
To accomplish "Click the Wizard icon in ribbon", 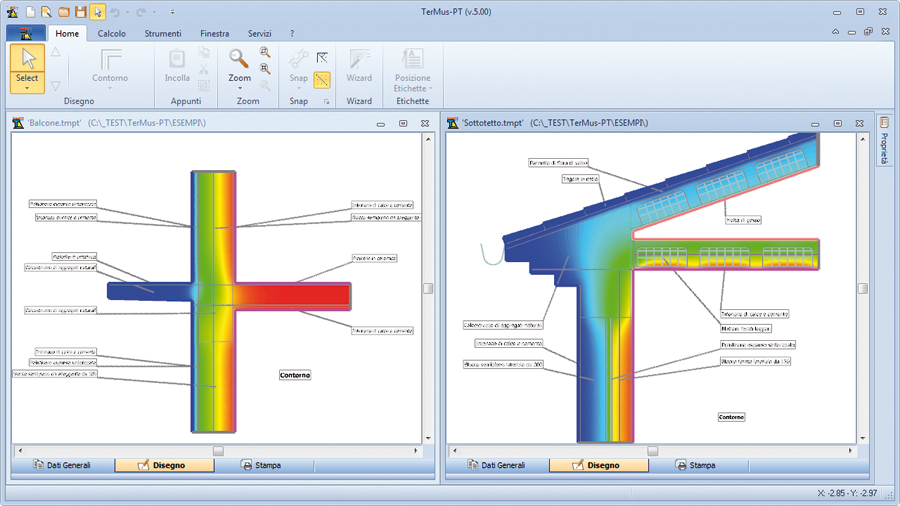I will point(359,59).
